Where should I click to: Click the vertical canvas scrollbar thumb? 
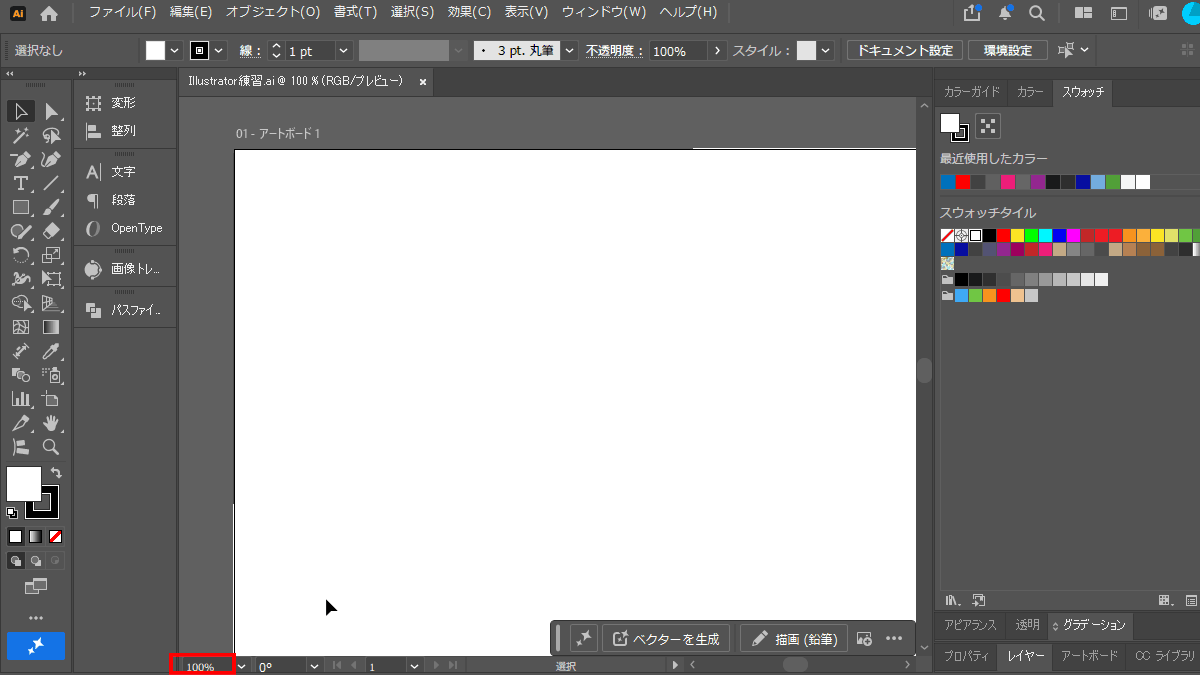[924, 370]
